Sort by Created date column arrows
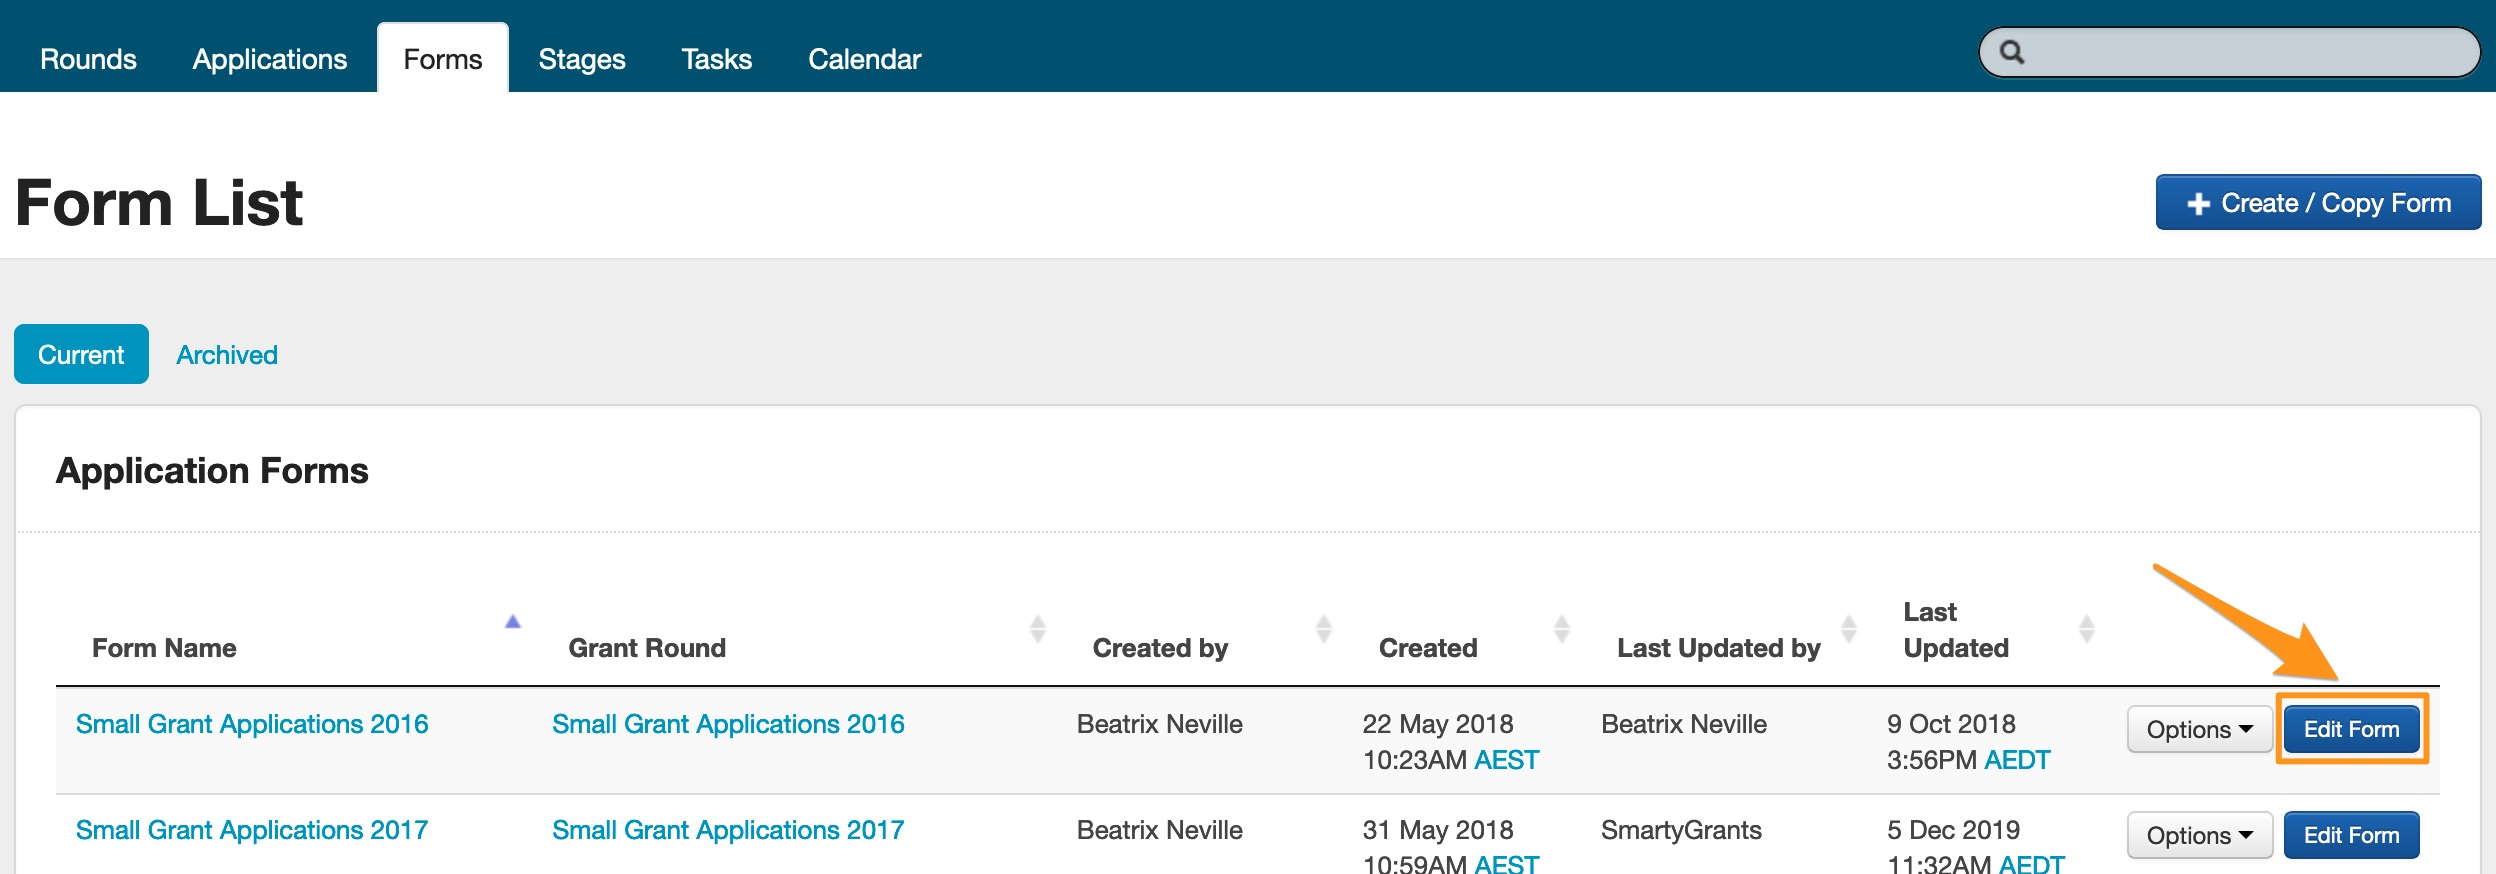 (1562, 629)
